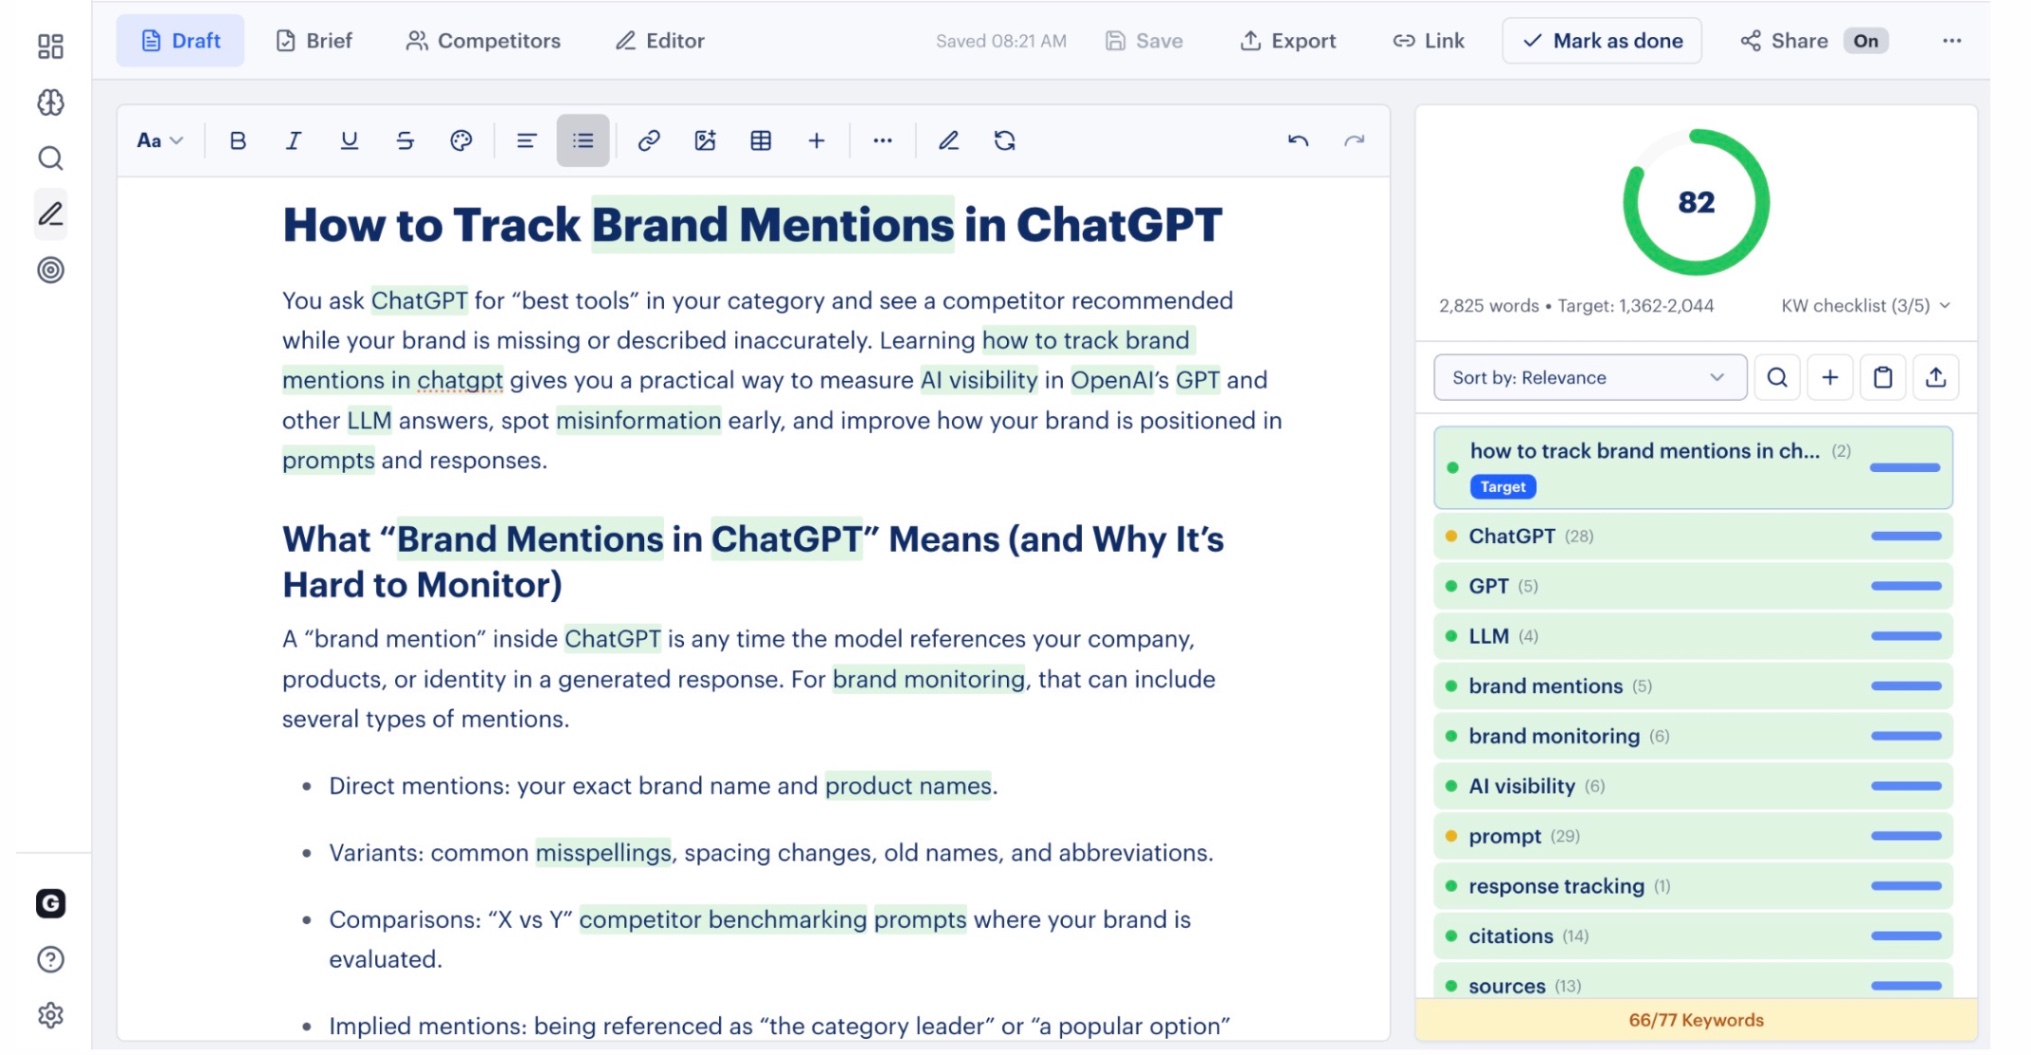Screen dimensions: 2031x1055
Task: Click the pen rewrite icon in editor toolbar
Action: click(949, 141)
